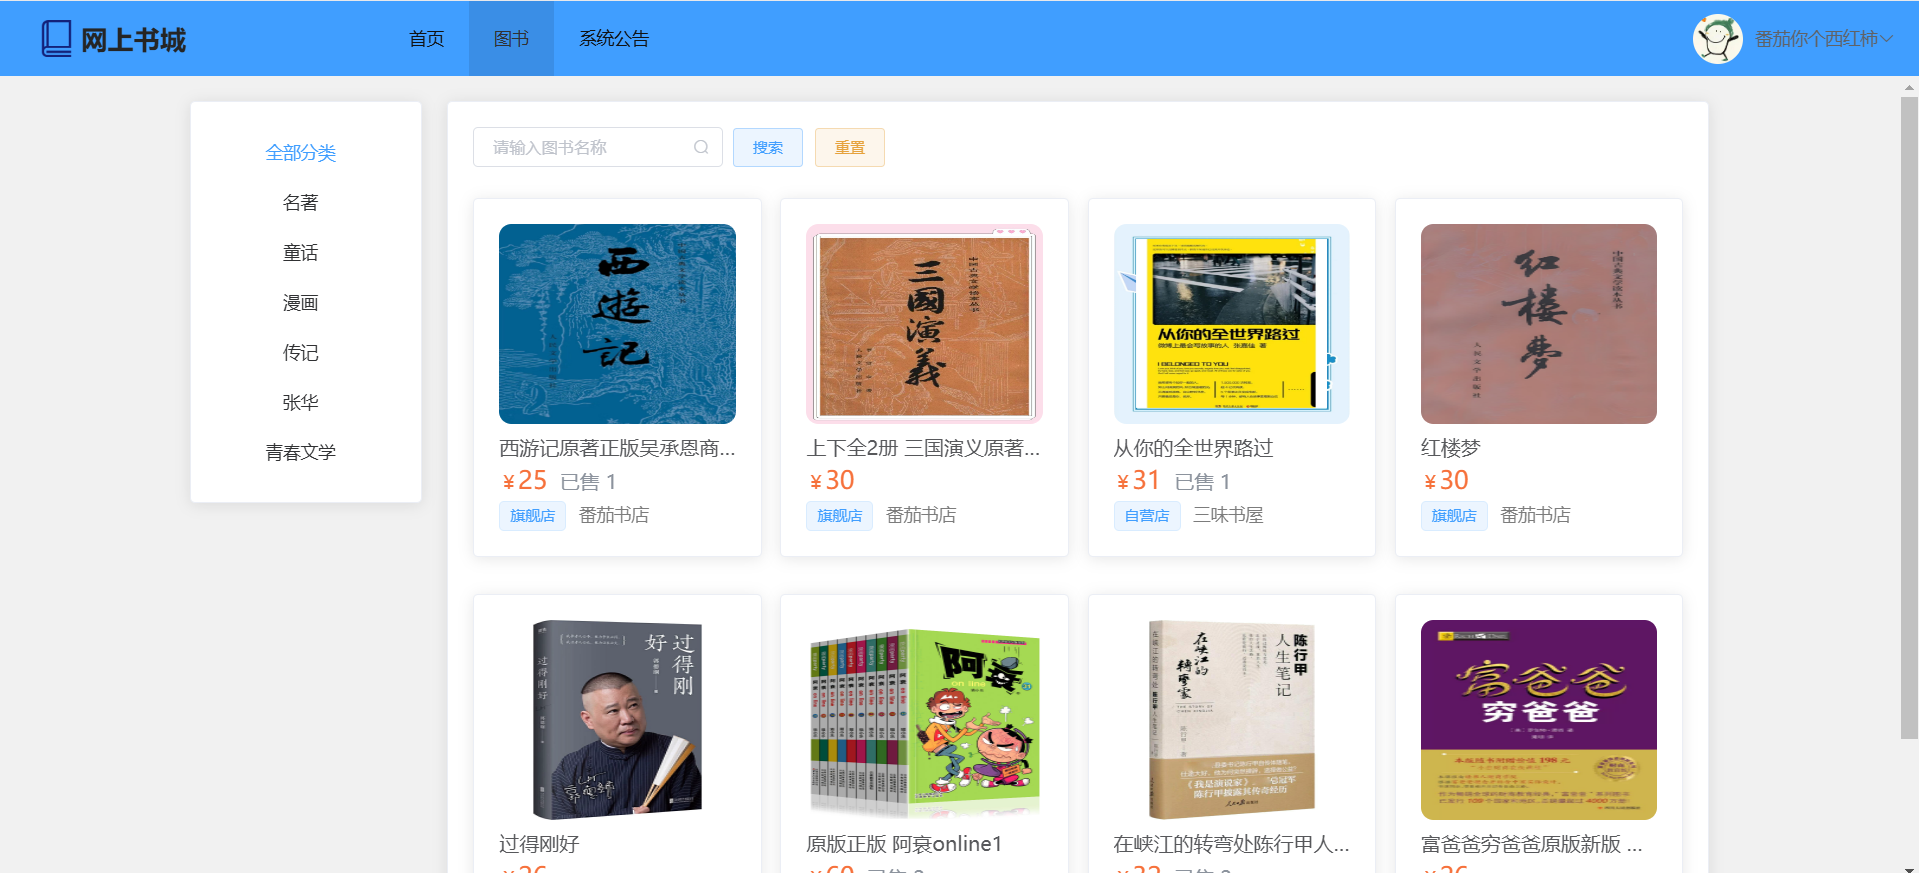Screen dimensions: 1919x873
Task: Open the 在峡江的转弯处 book cover
Action: click(1232, 720)
